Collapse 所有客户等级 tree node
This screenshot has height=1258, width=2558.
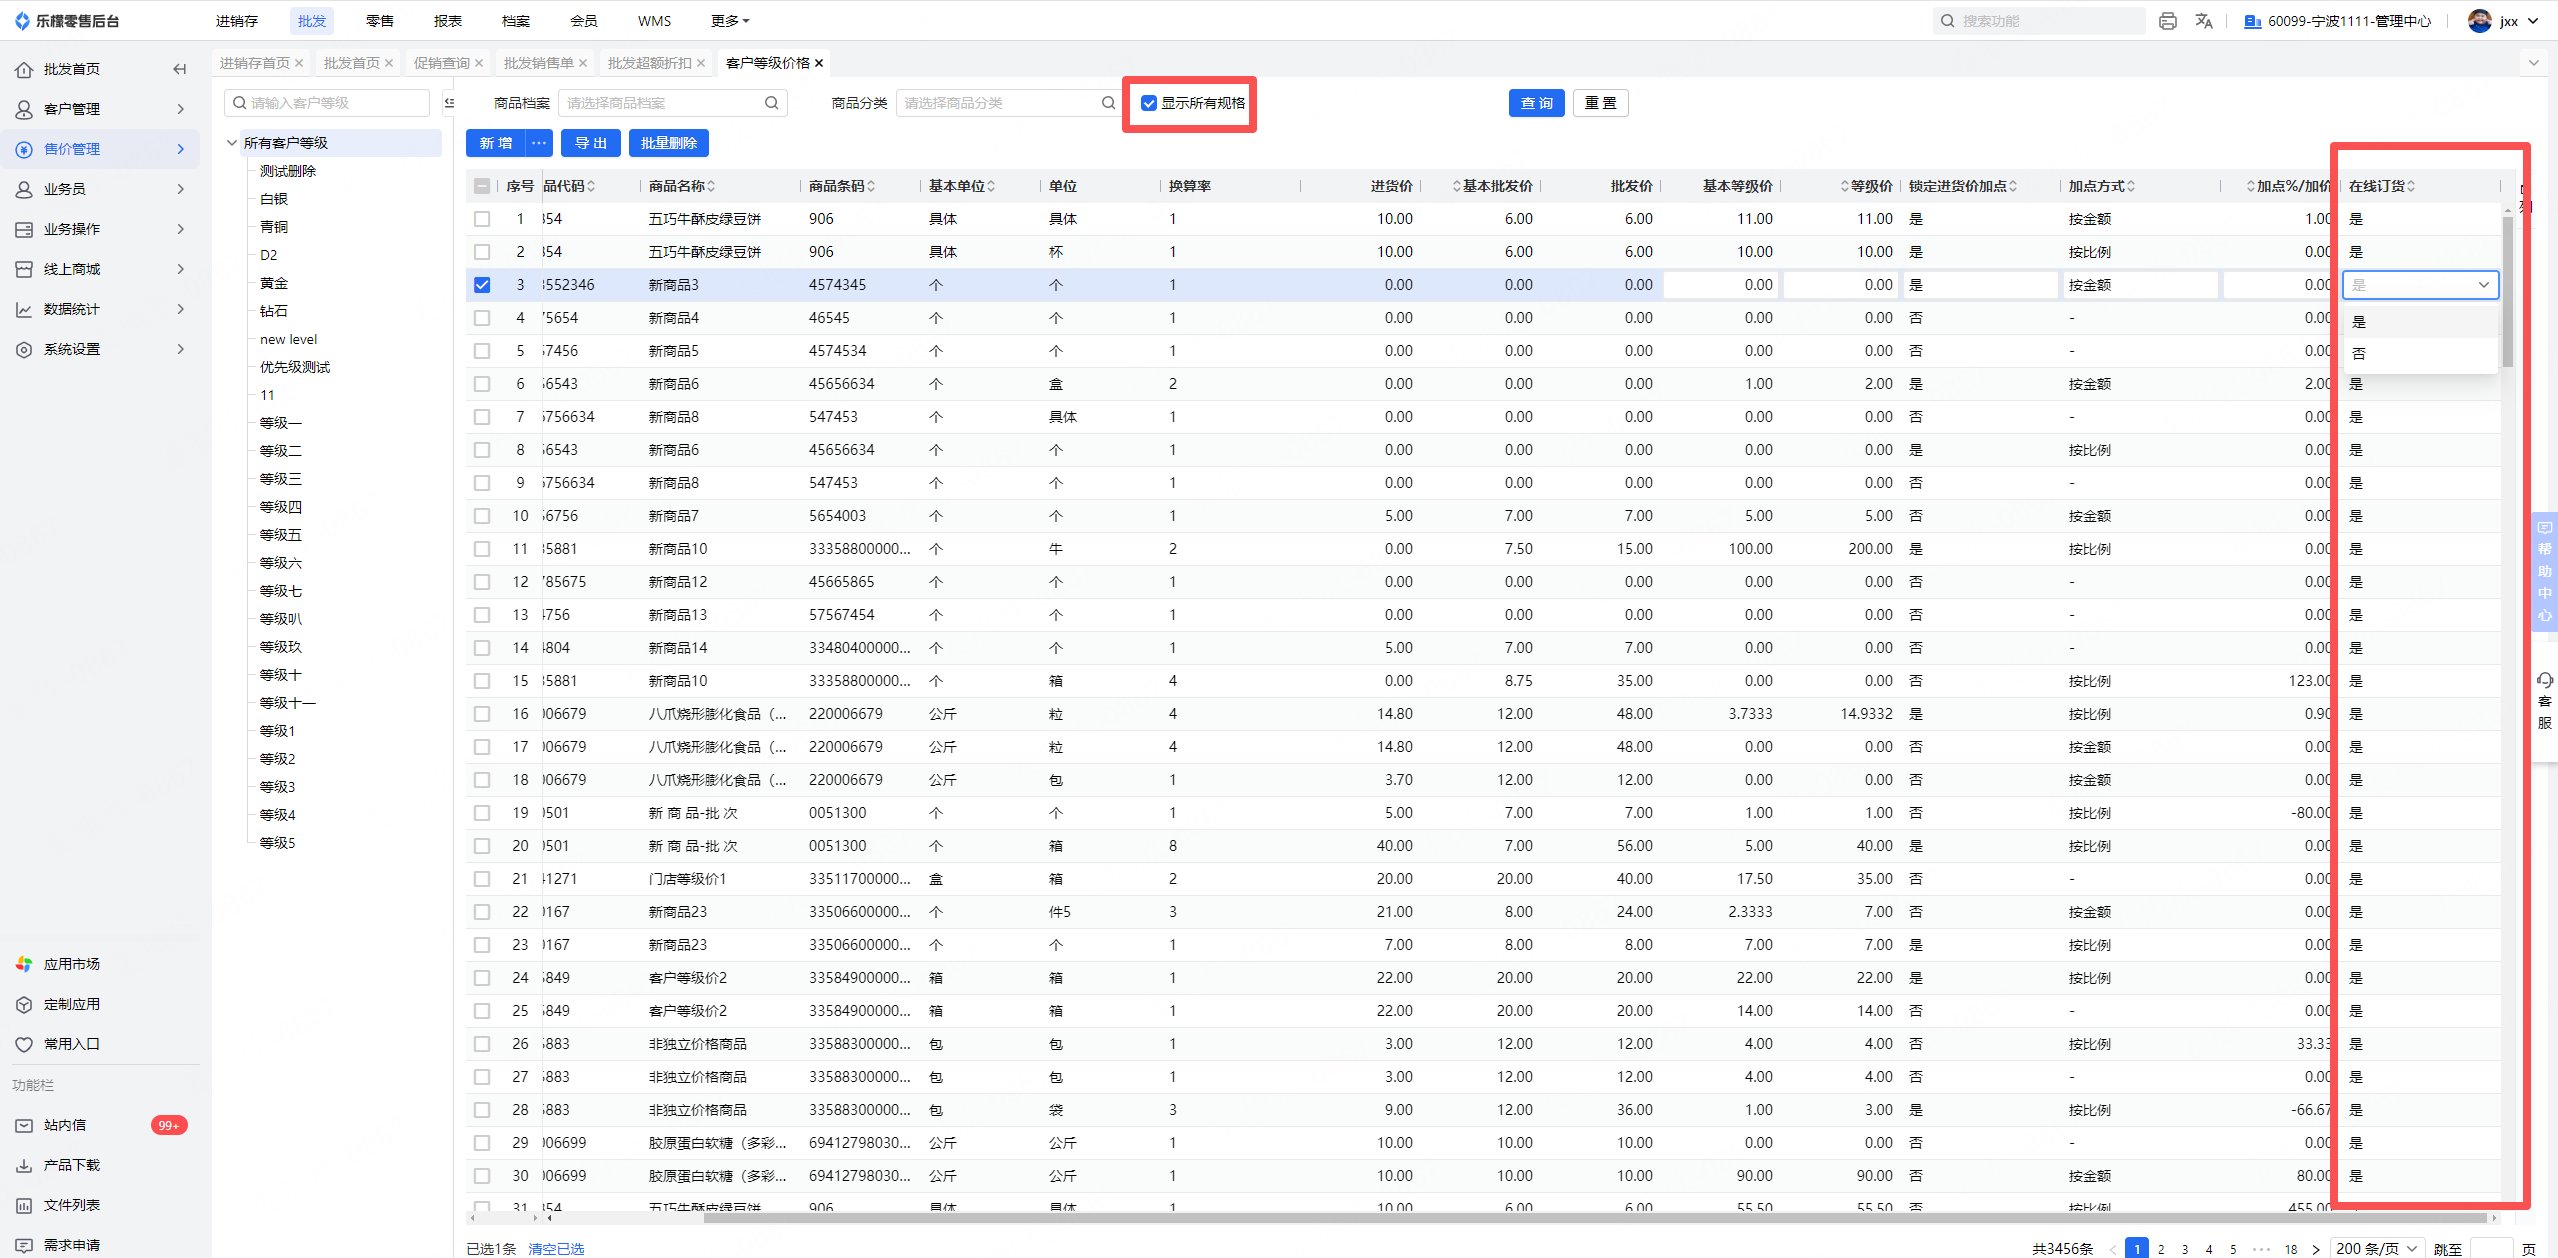[x=232, y=143]
